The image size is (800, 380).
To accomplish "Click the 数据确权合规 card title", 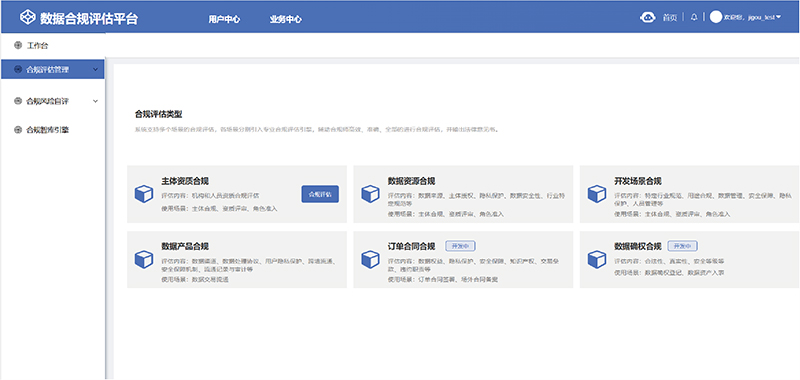I will tap(638, 246).
